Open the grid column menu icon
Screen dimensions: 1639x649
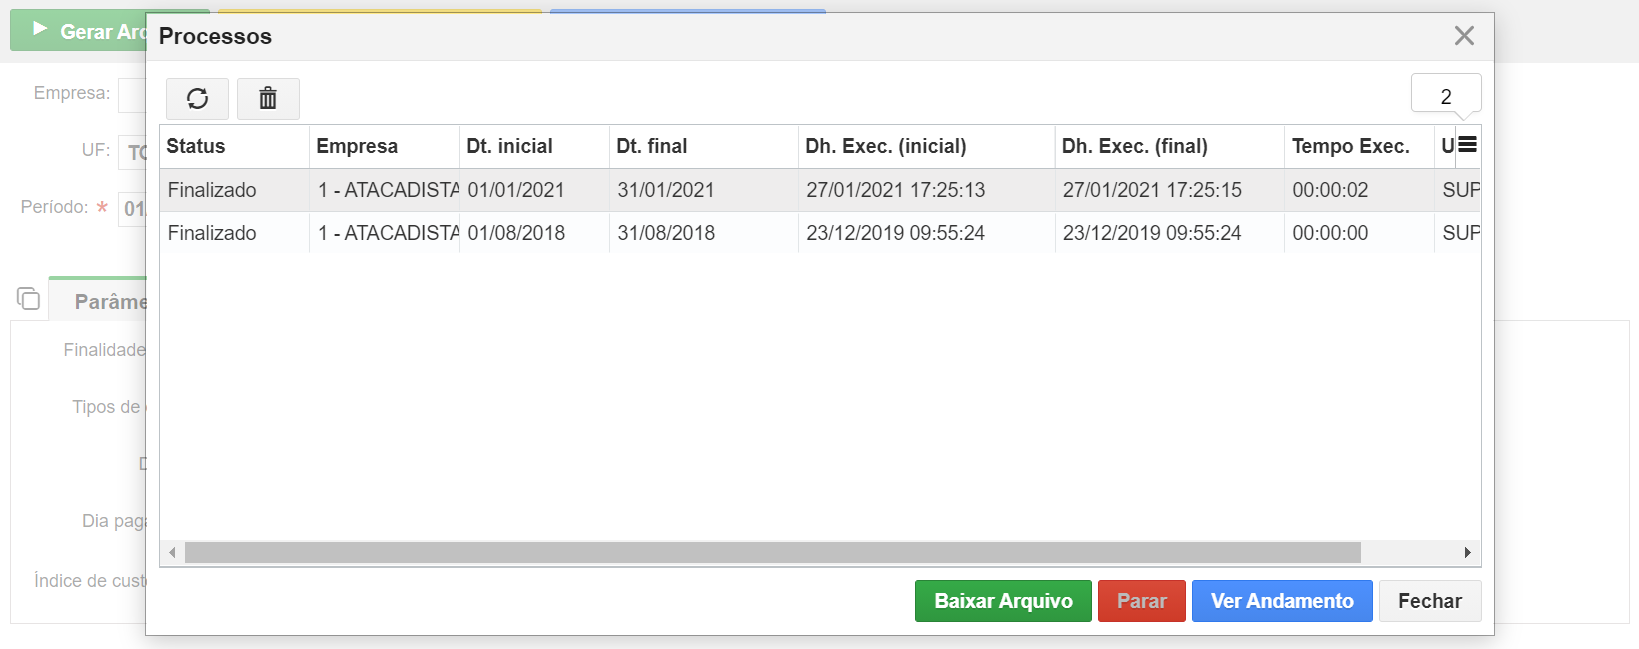(x=1467, y=145)
